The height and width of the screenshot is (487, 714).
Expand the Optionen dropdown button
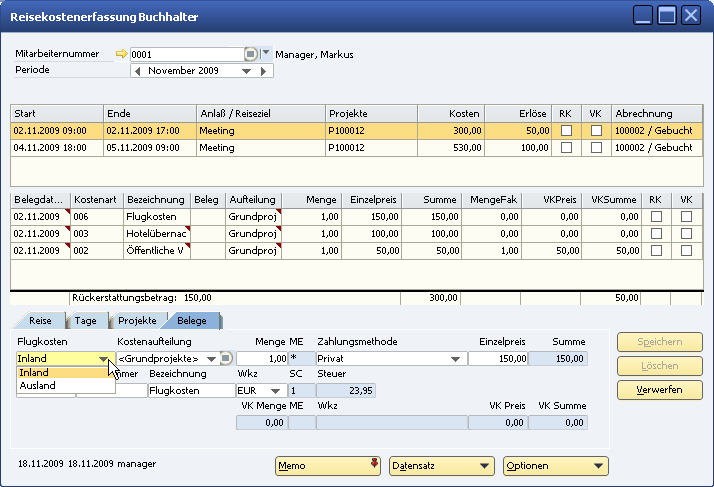tap(599, 465)
